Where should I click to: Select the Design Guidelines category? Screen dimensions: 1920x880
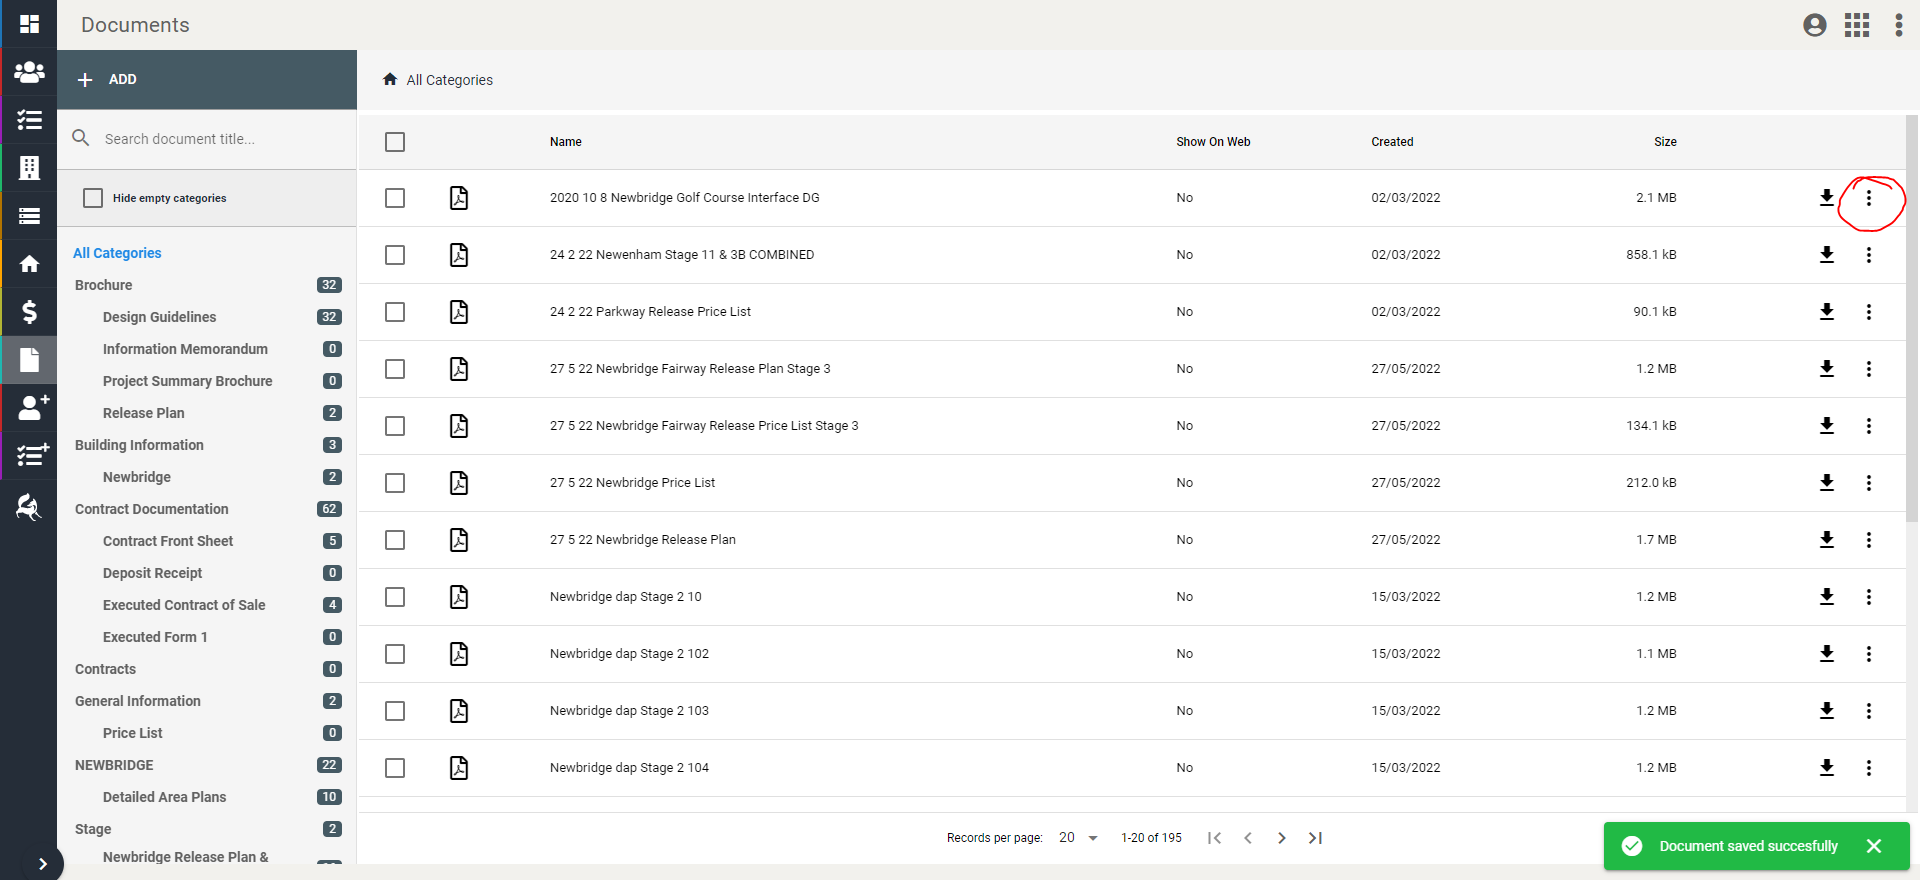159,317
